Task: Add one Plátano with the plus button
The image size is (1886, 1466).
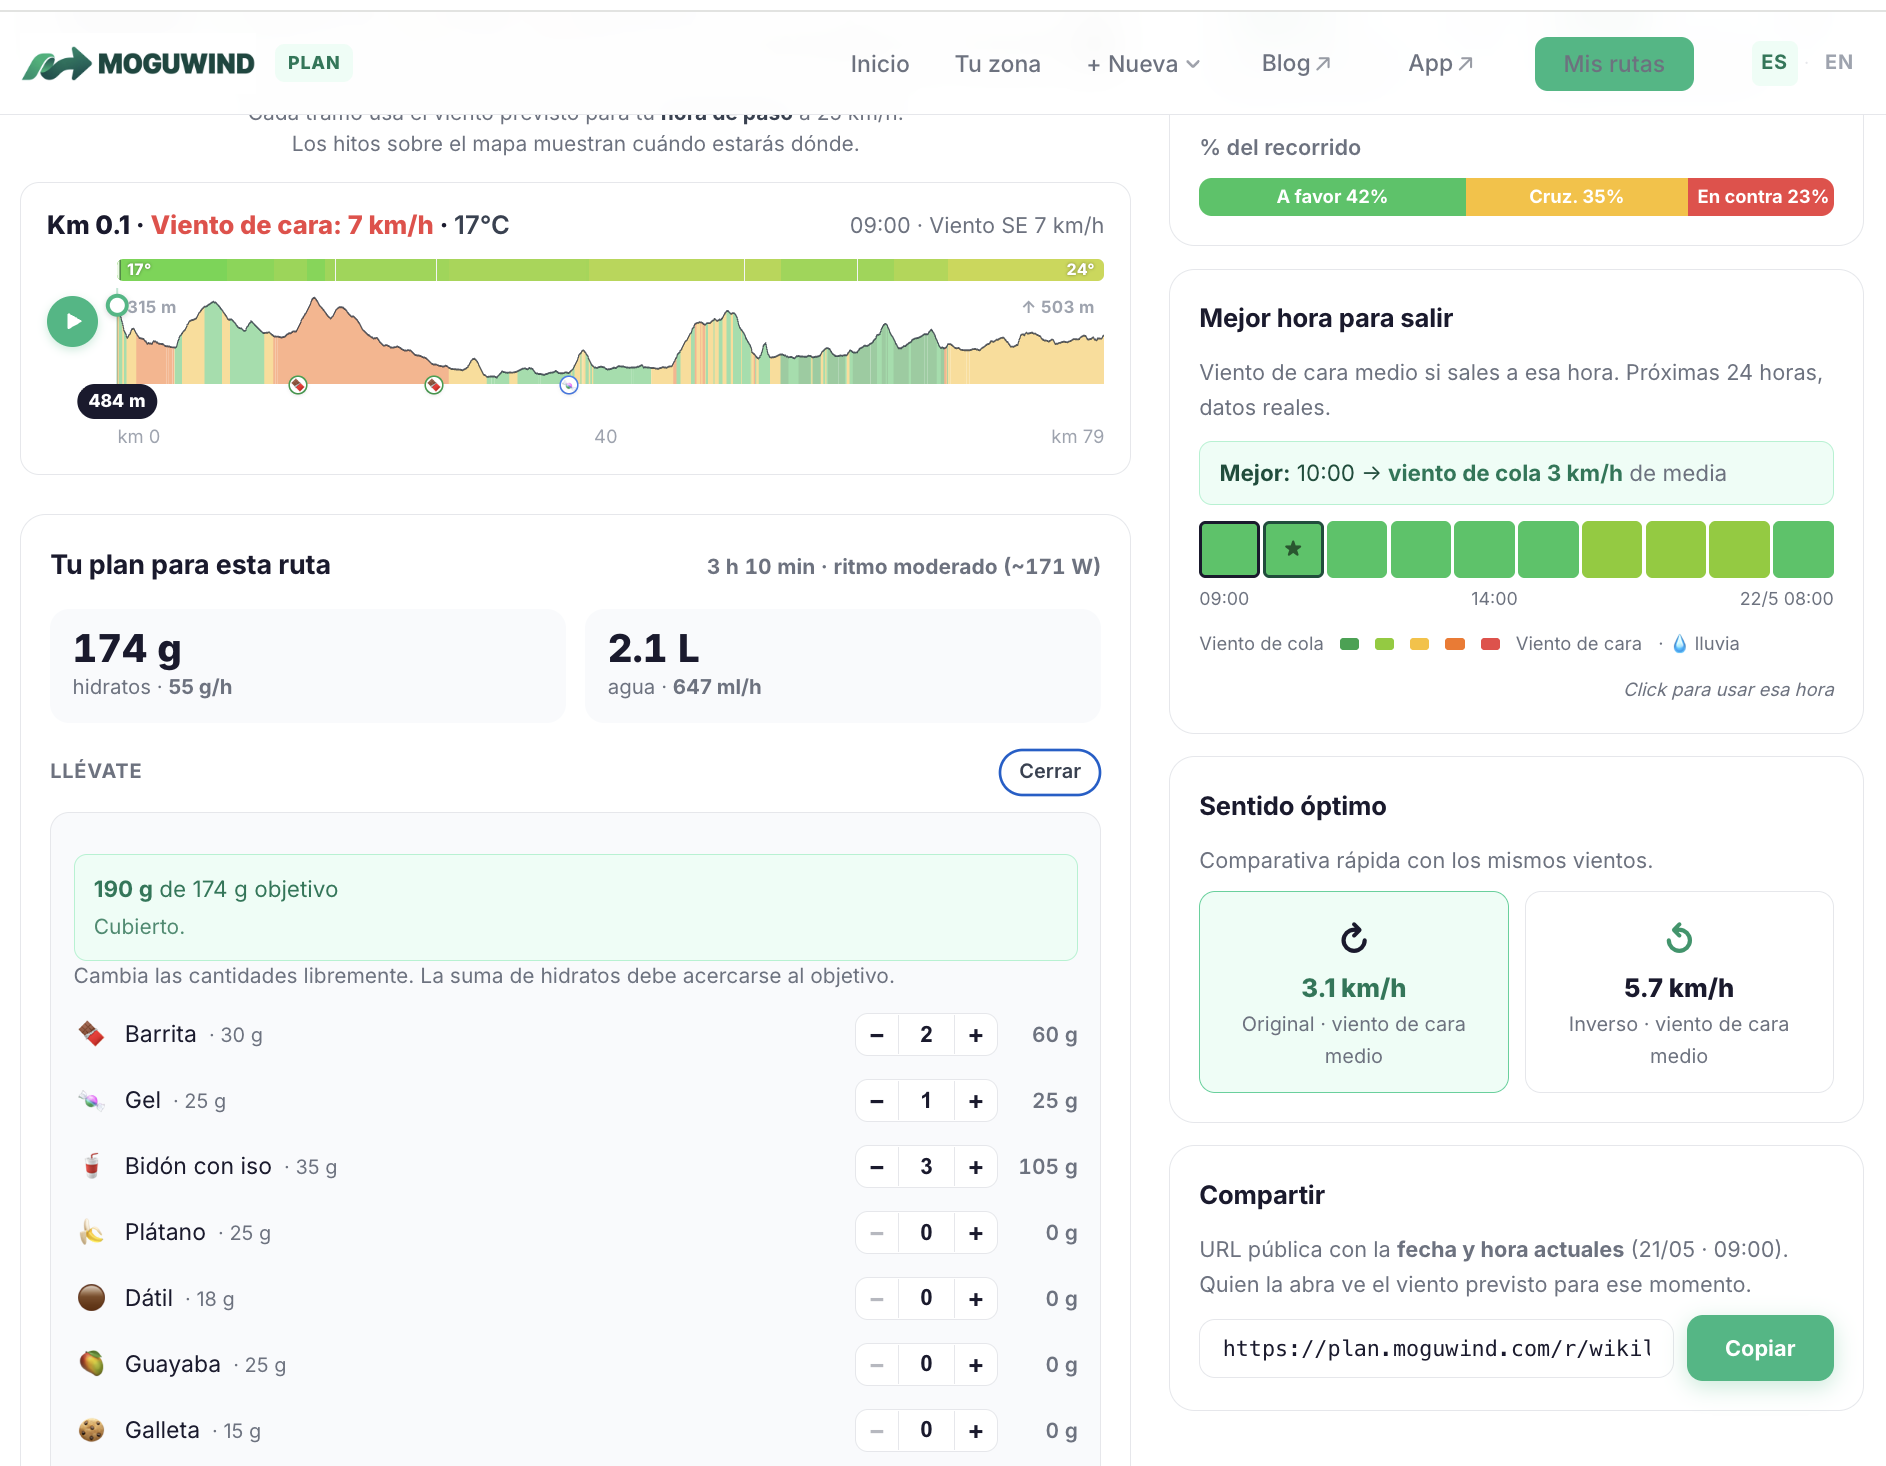Action: tap(975, 1233)
